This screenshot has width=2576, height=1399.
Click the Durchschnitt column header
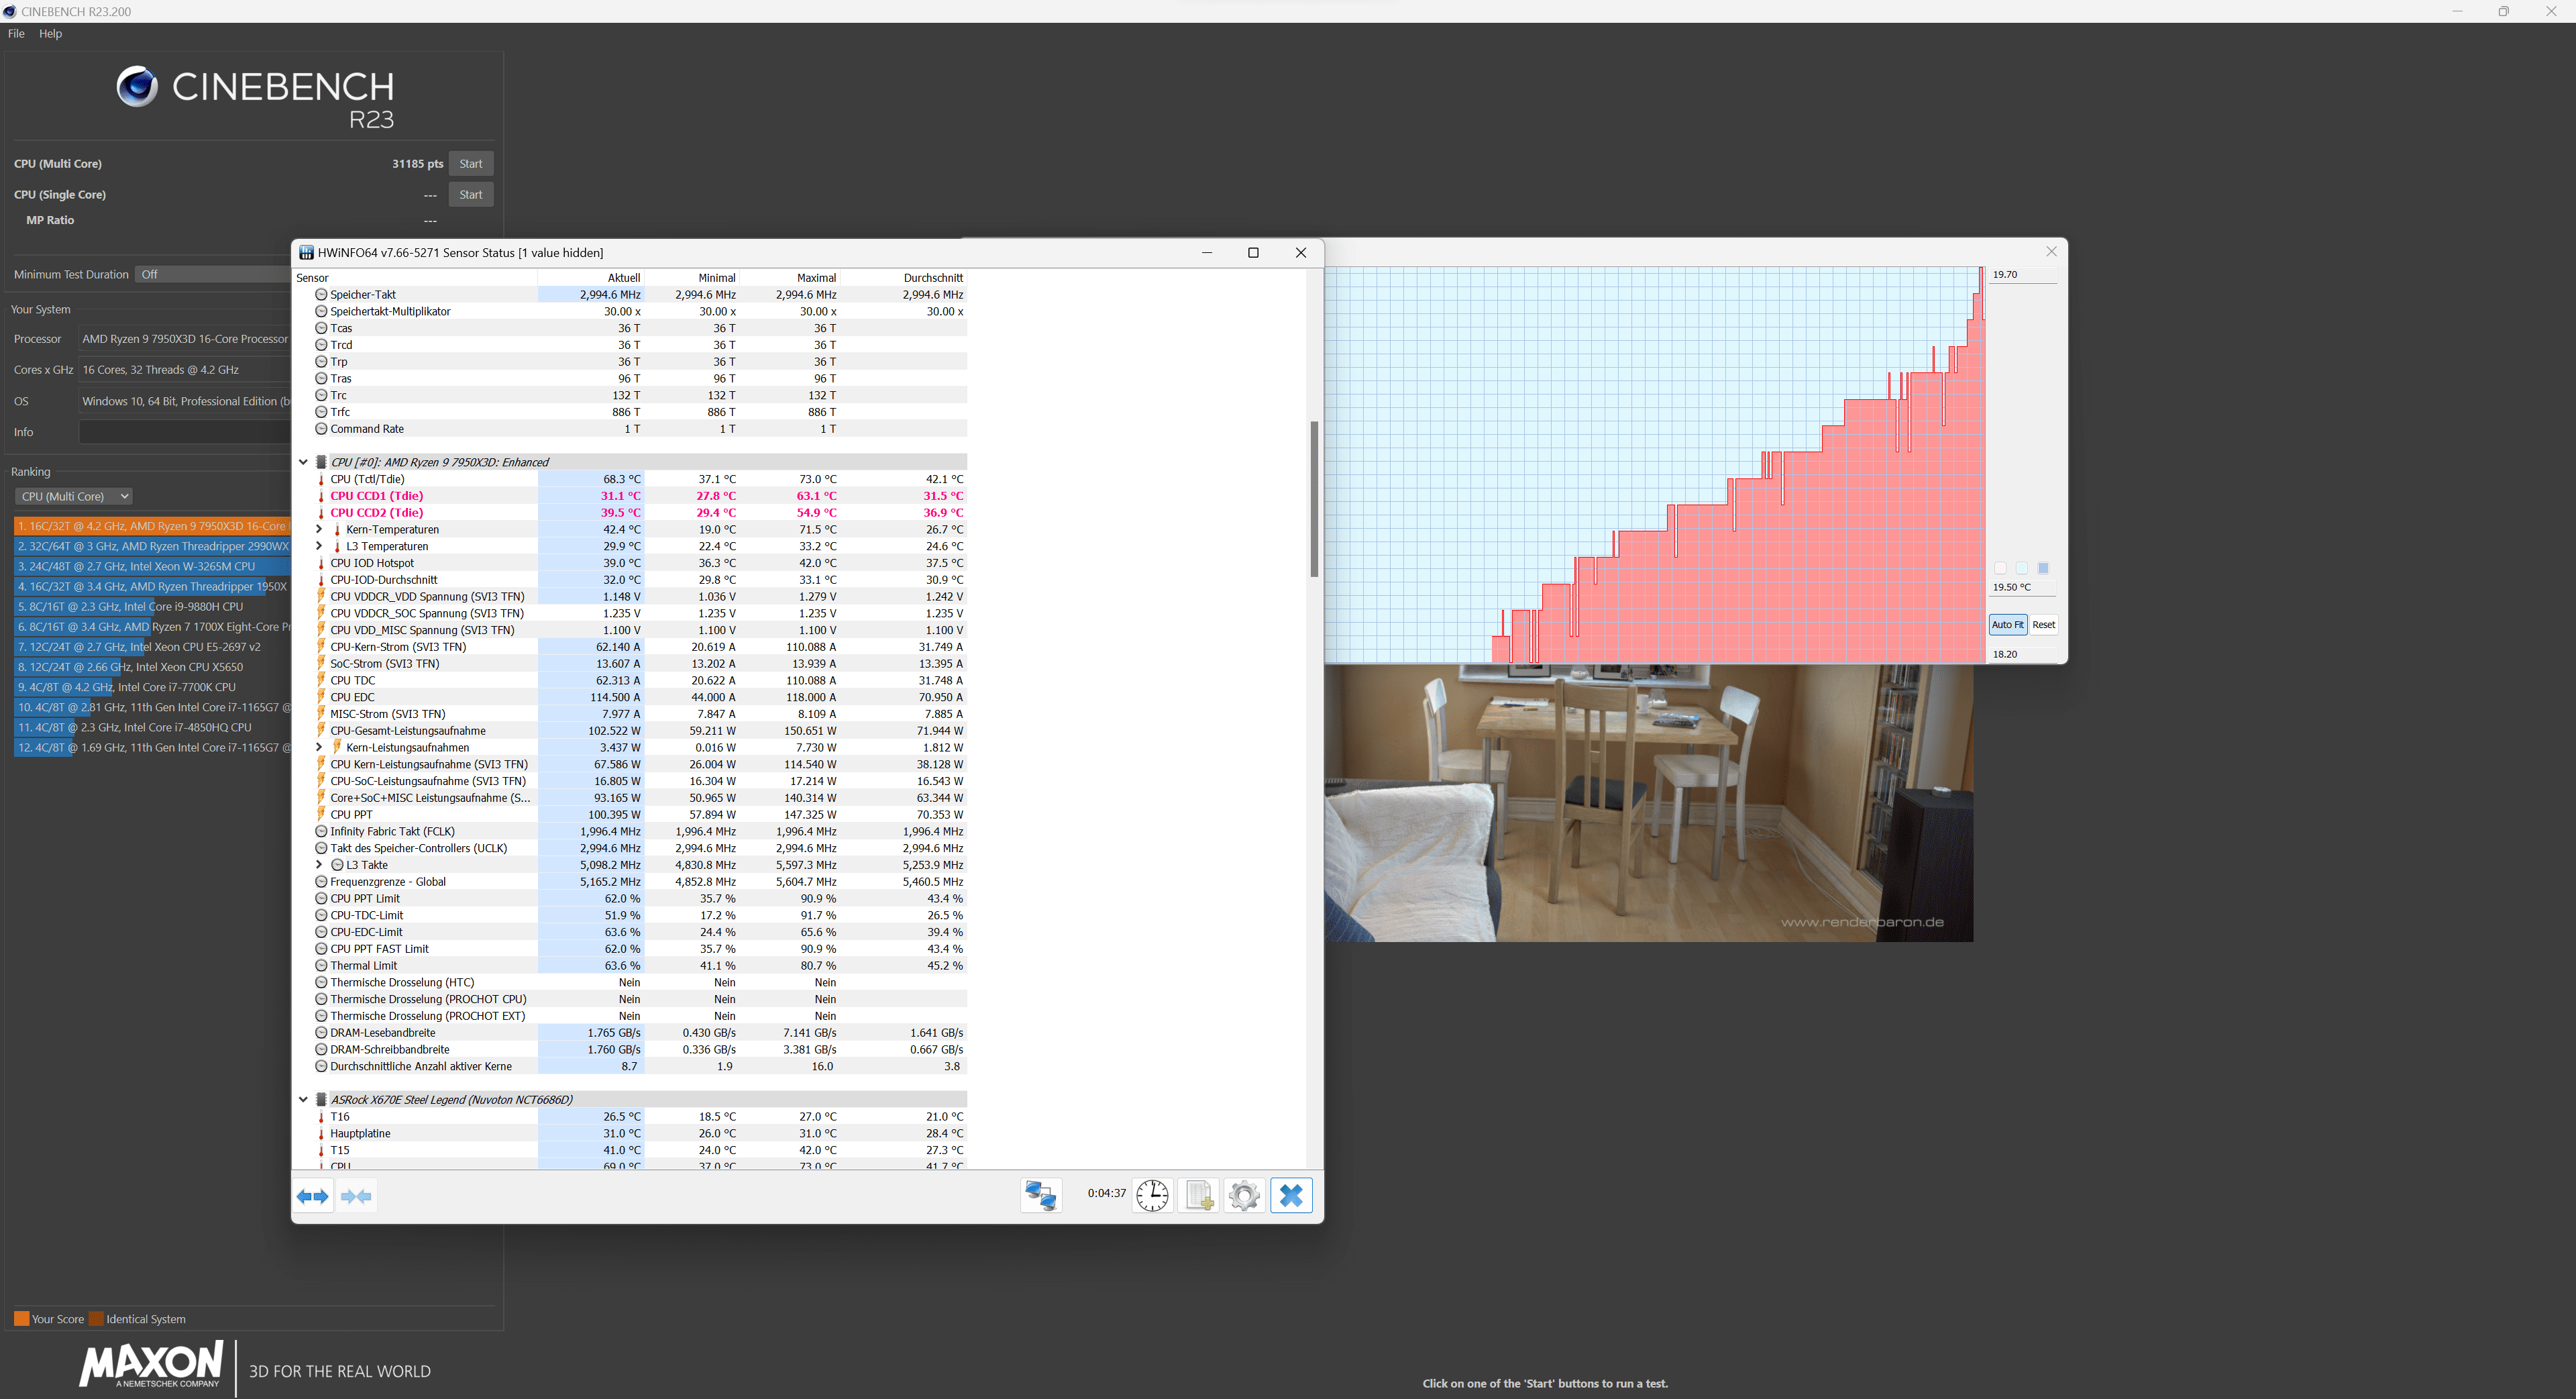904,278
